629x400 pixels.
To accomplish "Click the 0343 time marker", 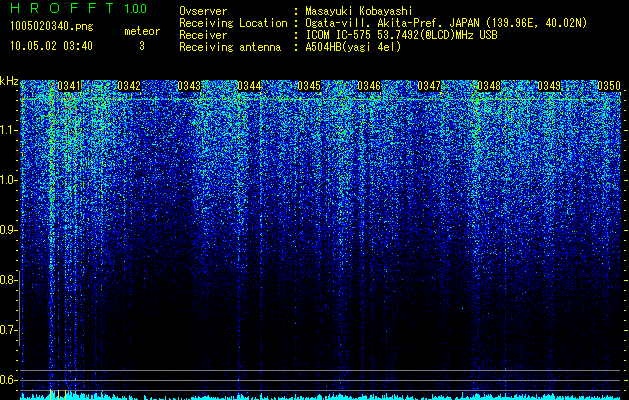I will point(189,86).
